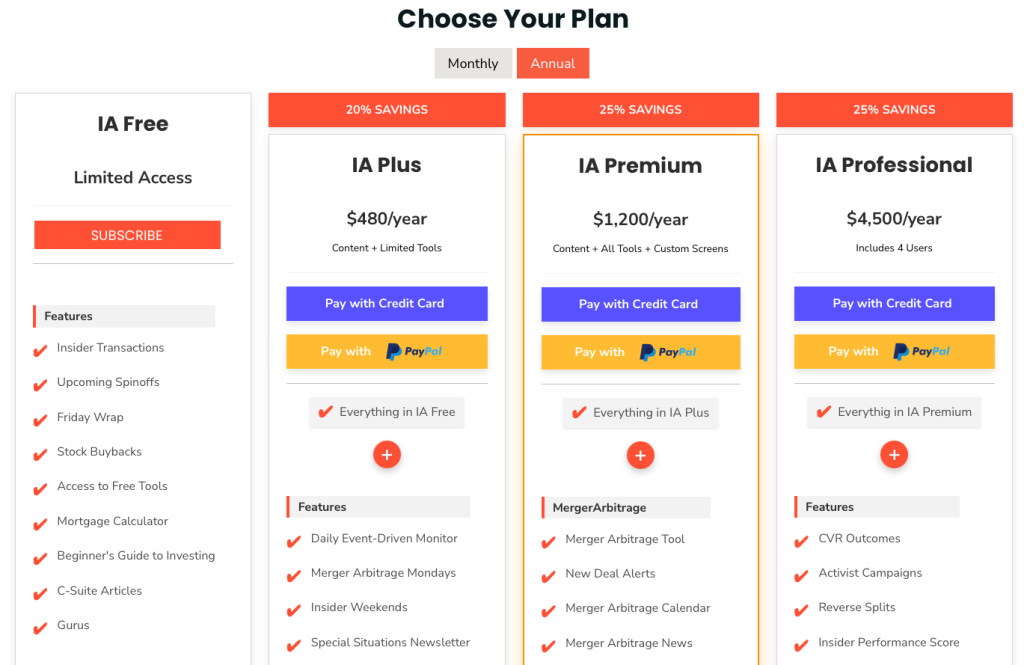Click the checkmark beside Merger Arbitrage Tool

(x=549, y=539)
